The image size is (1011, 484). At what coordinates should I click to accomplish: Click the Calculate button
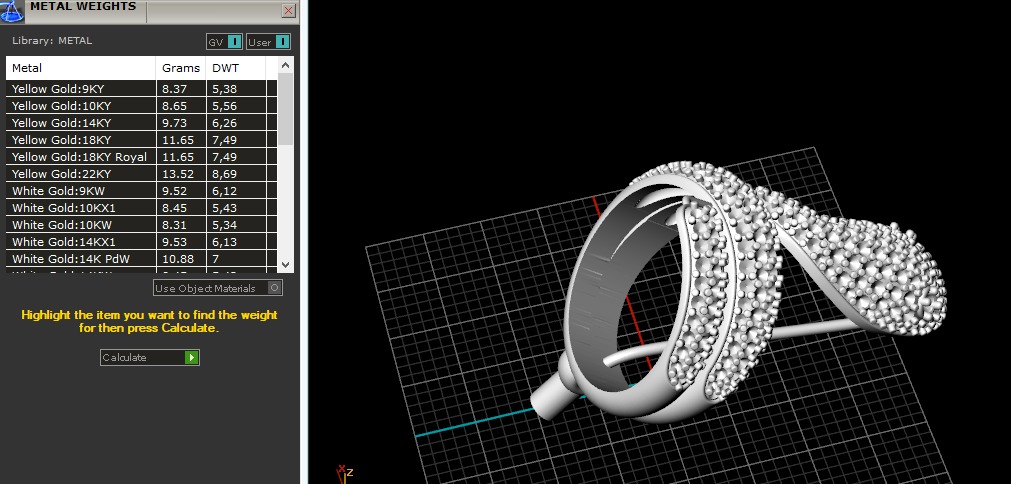pyautogui.click(x=150, y=357)
